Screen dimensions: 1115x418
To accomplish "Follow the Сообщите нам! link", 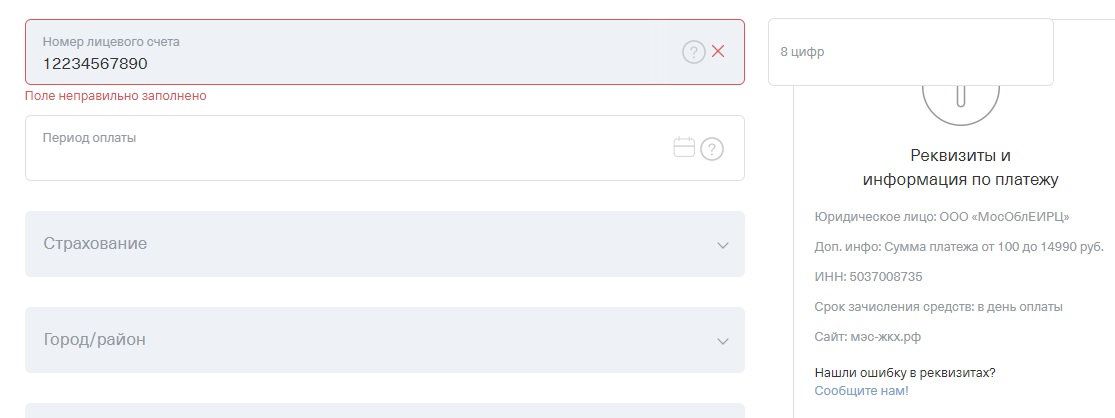I will click(x=861, y=390).
